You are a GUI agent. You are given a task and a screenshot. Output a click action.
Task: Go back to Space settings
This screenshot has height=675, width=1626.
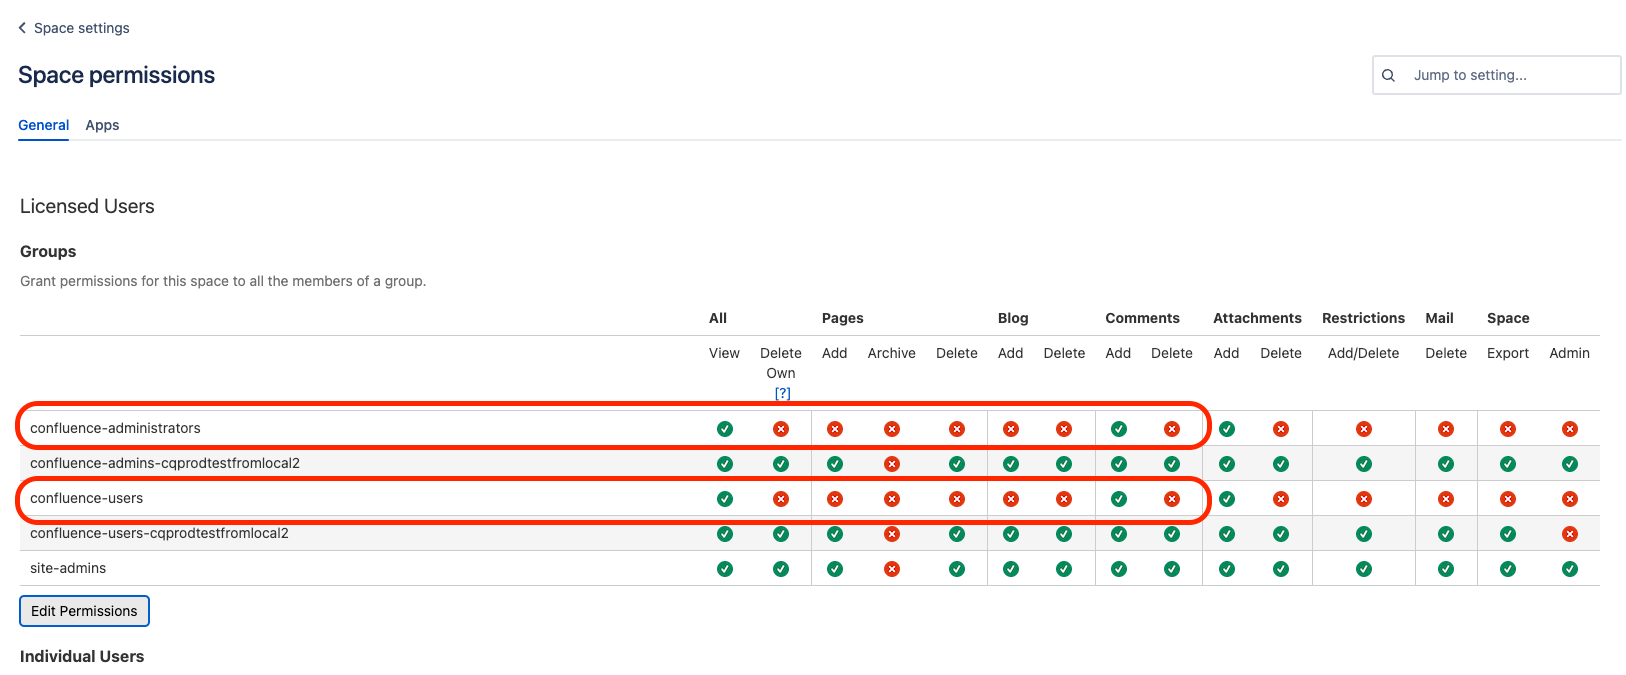point(74,28)
